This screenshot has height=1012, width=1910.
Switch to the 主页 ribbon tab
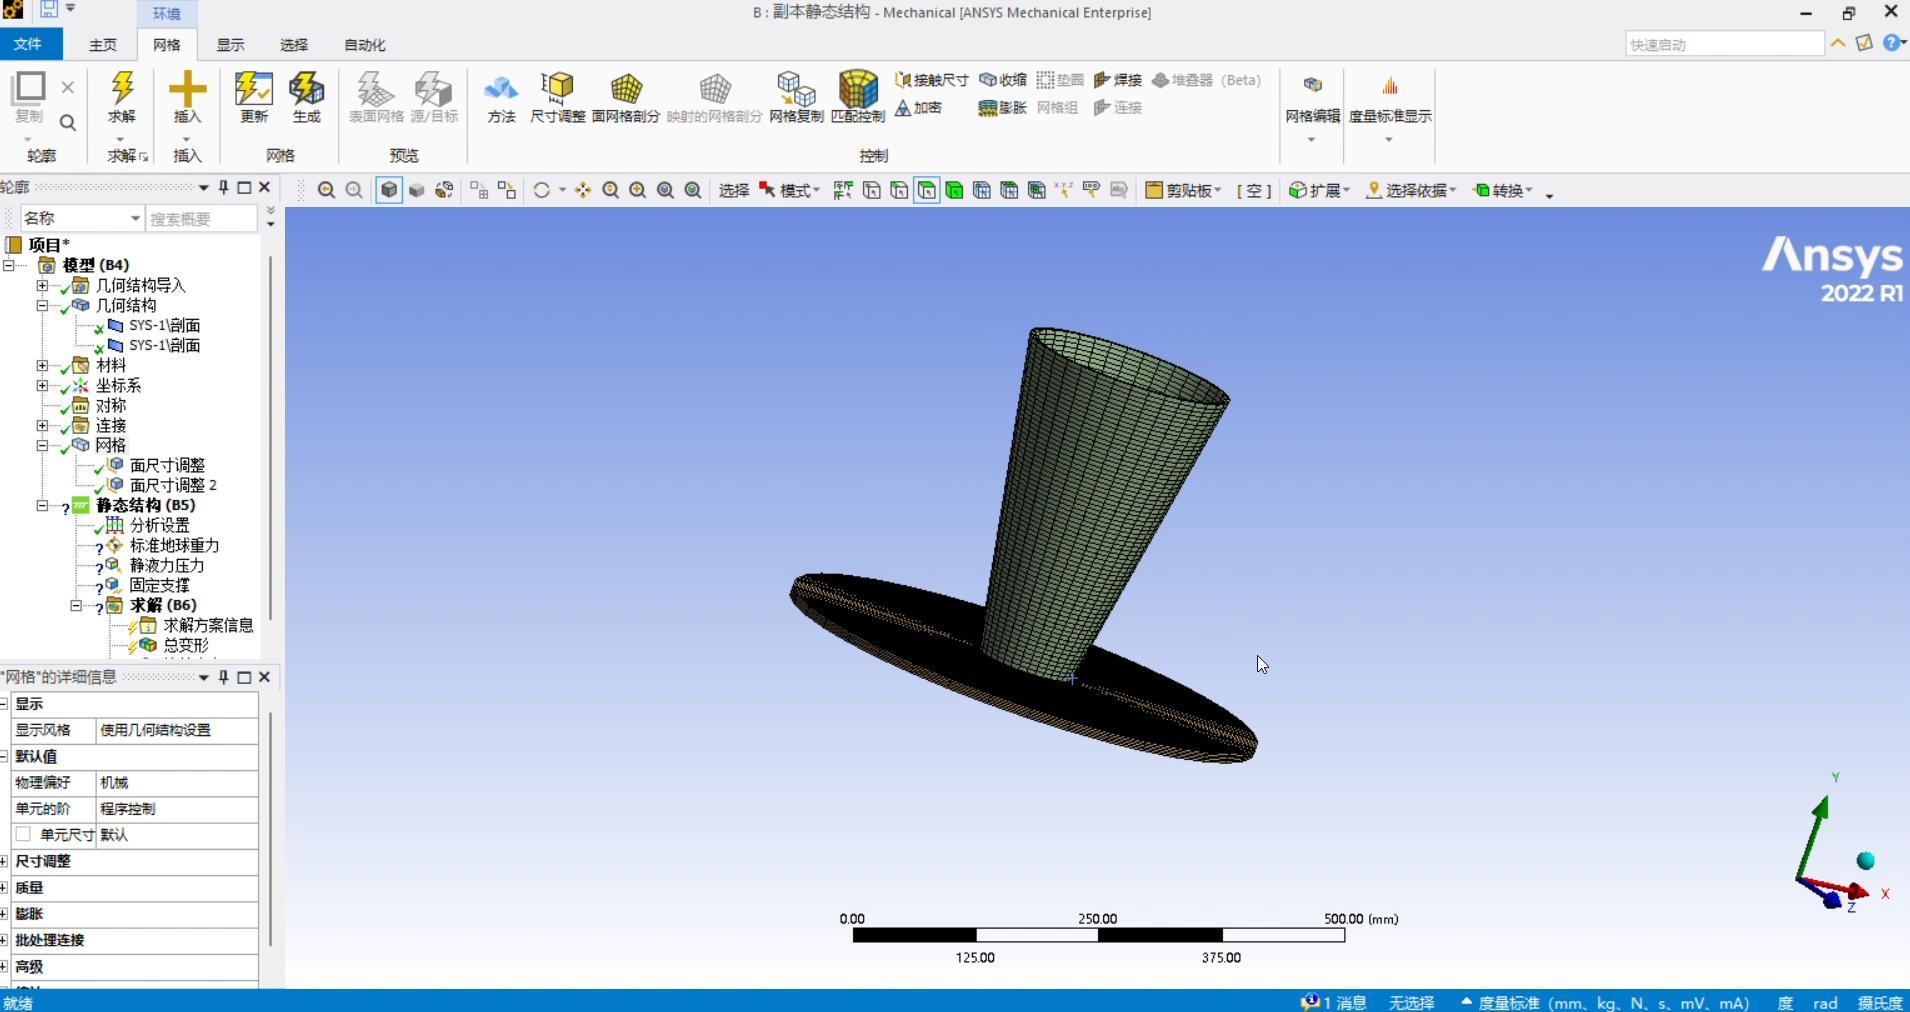tap(103, 44)
